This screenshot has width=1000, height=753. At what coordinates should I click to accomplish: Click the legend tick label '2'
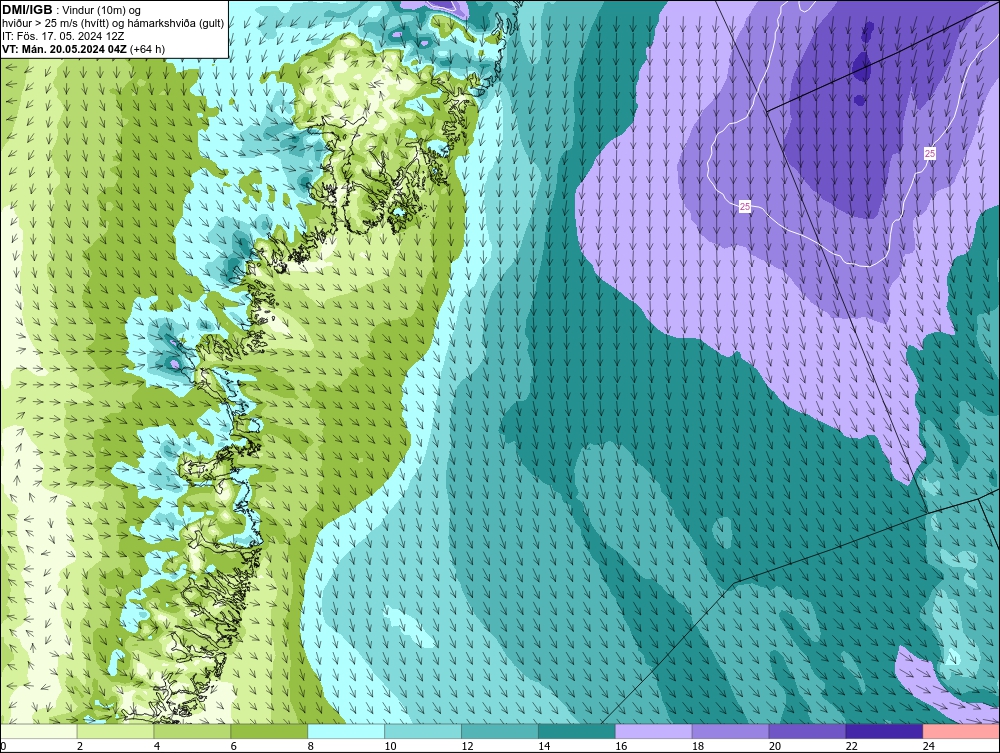pyautogui.click(x=80, y=746)
